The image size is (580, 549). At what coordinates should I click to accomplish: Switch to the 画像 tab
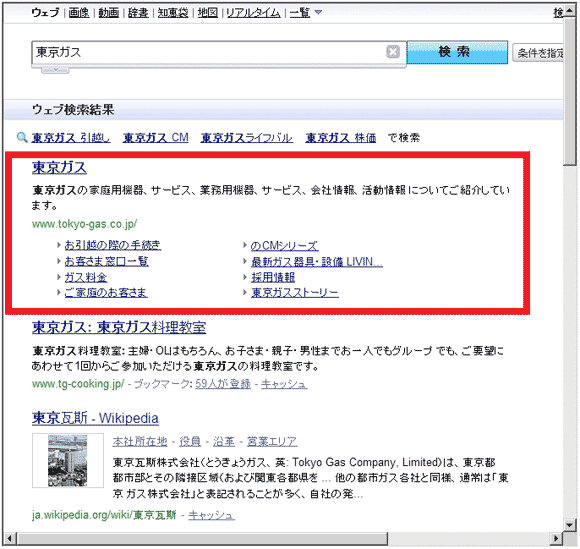click(79, 13)
